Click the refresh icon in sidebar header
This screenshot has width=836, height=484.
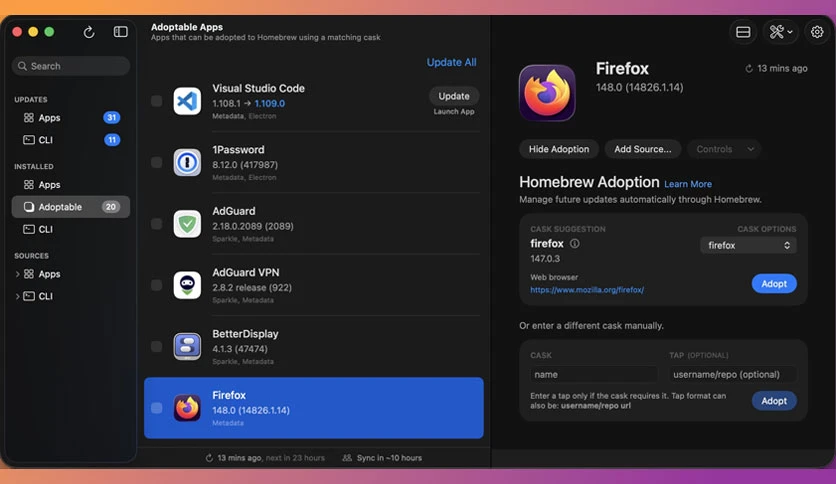pos(89,32)
